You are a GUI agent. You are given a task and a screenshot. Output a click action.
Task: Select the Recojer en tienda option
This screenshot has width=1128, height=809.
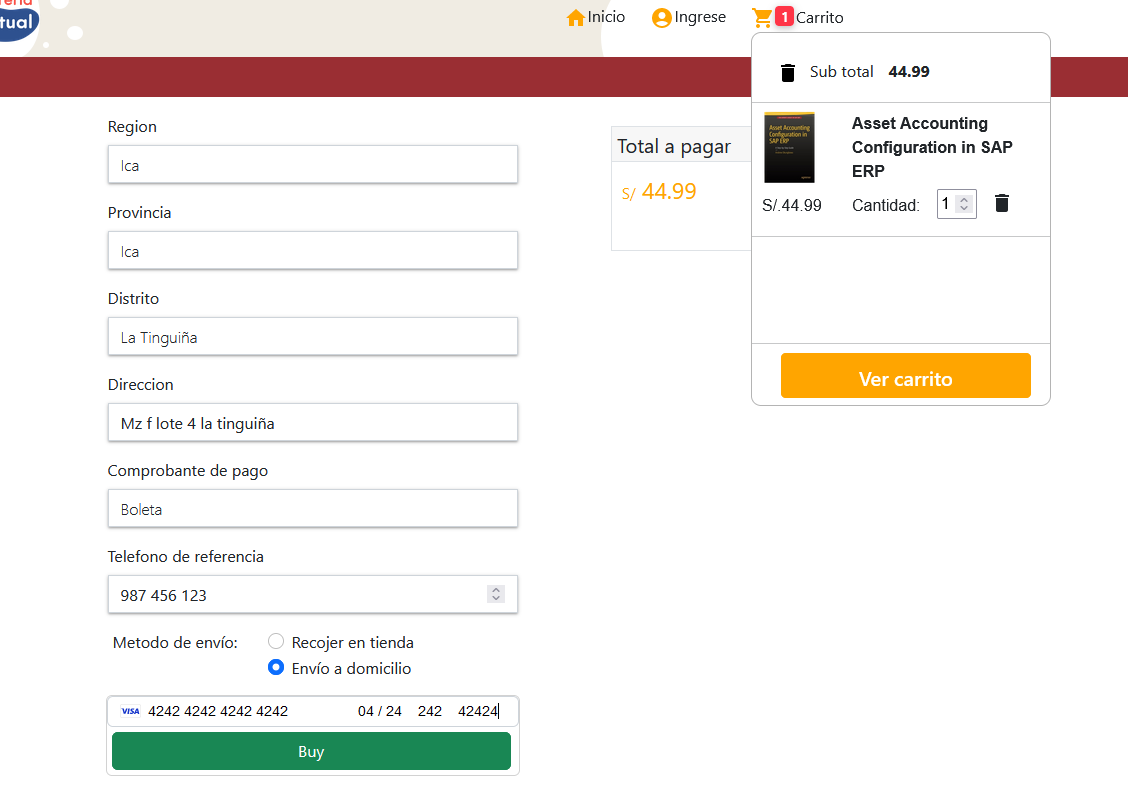275,642
